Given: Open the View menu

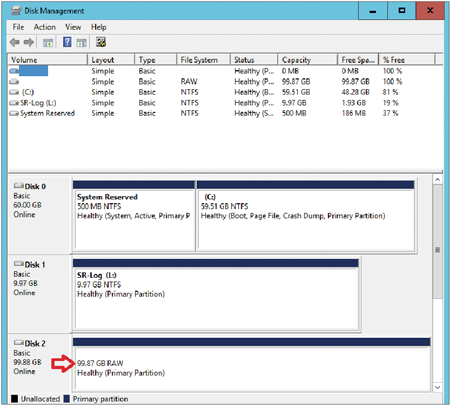Looking at the screenshot, I should coord(73,27).
